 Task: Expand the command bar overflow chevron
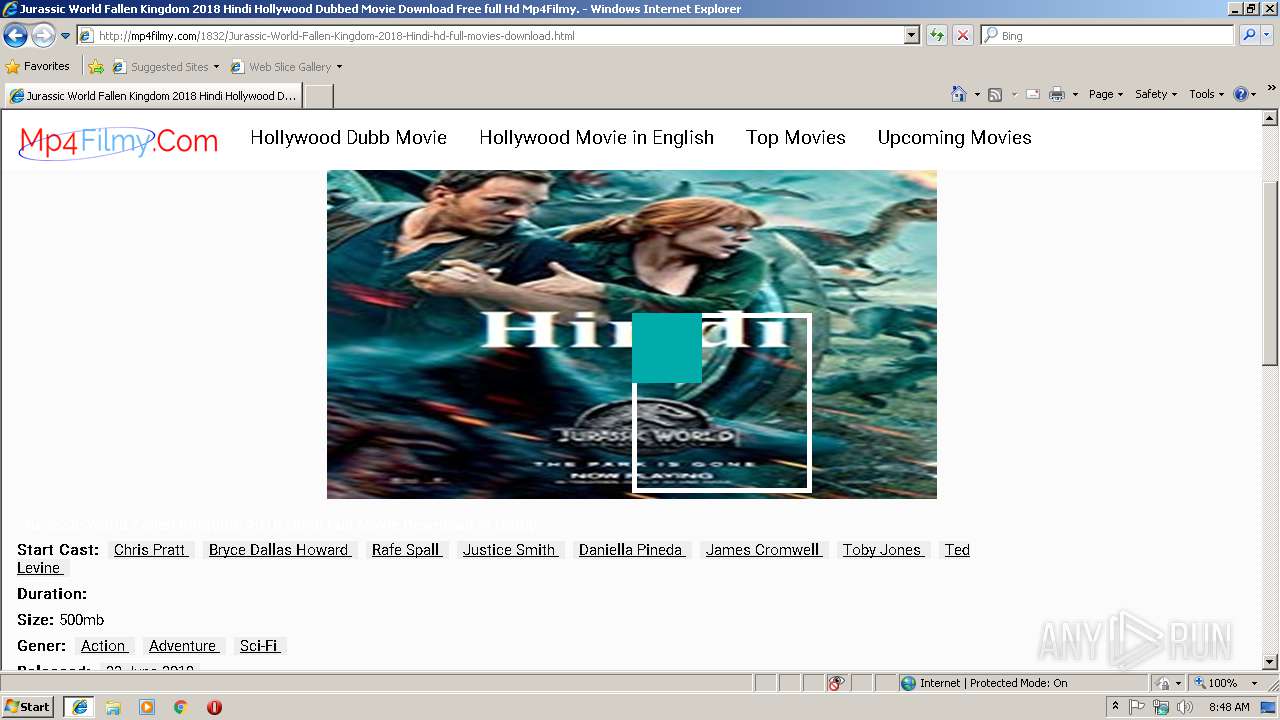[x=1272, y=88]
